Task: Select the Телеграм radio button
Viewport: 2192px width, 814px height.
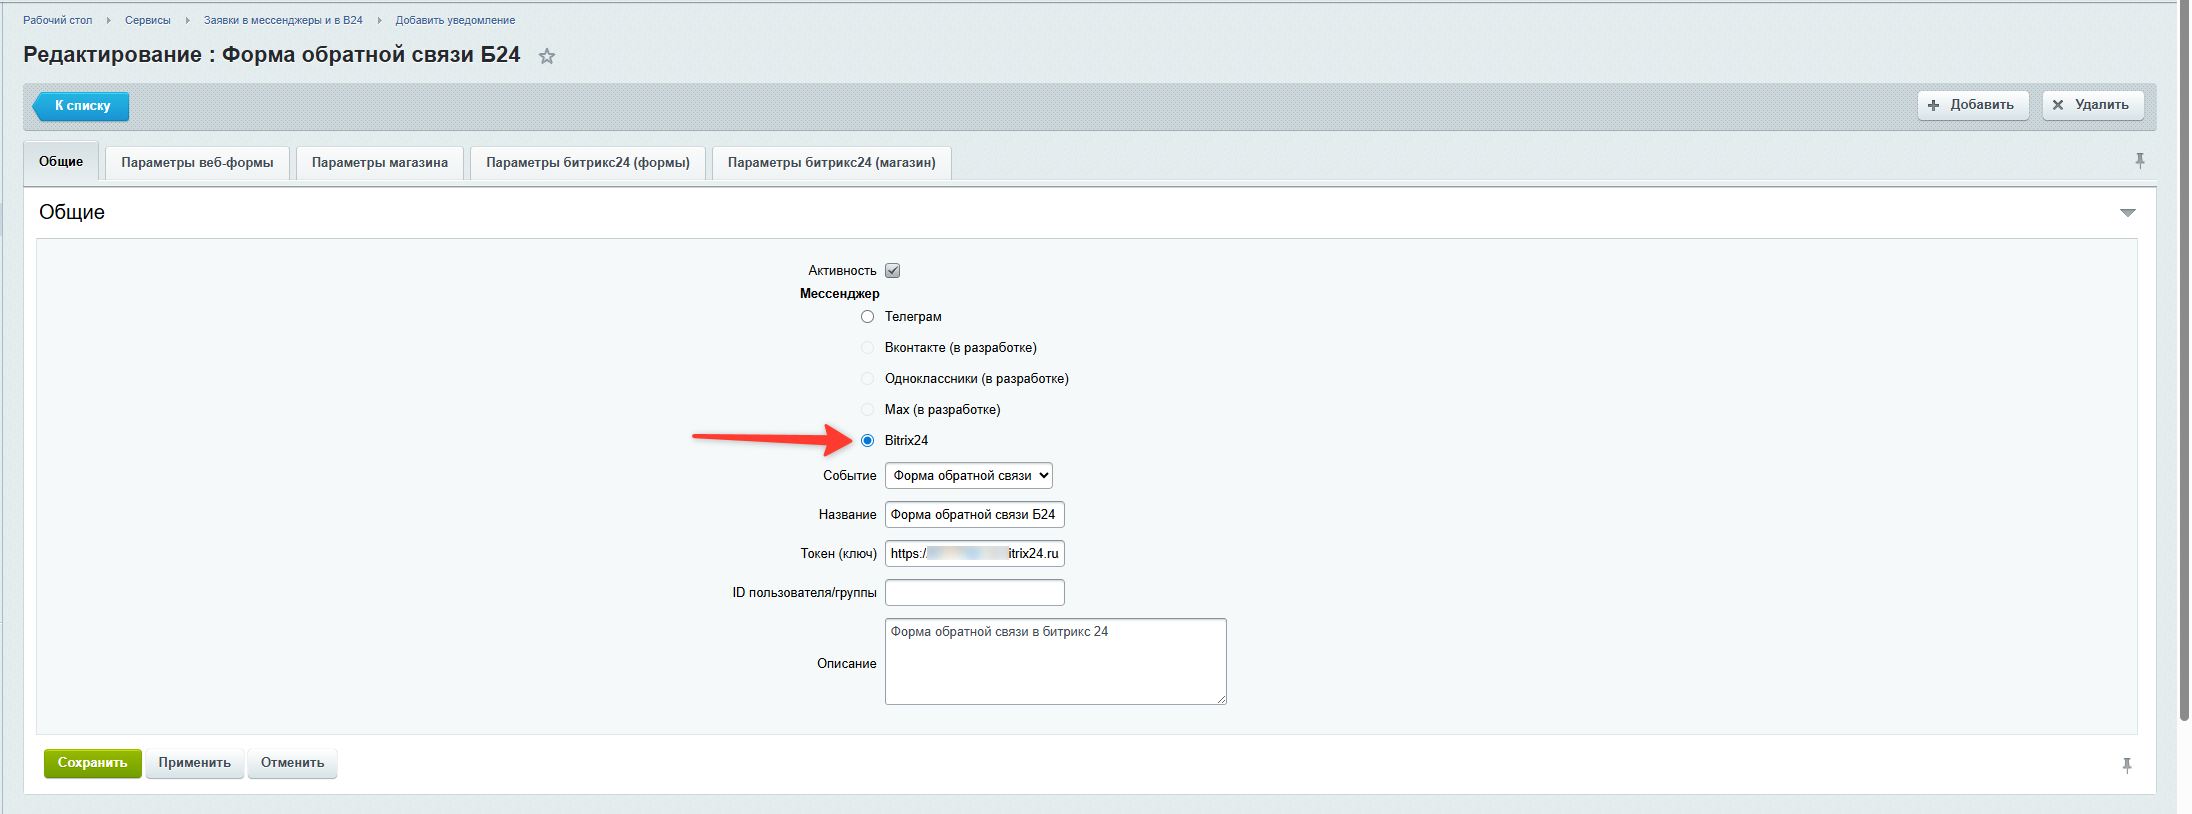Action: click(x=867, y=317)
